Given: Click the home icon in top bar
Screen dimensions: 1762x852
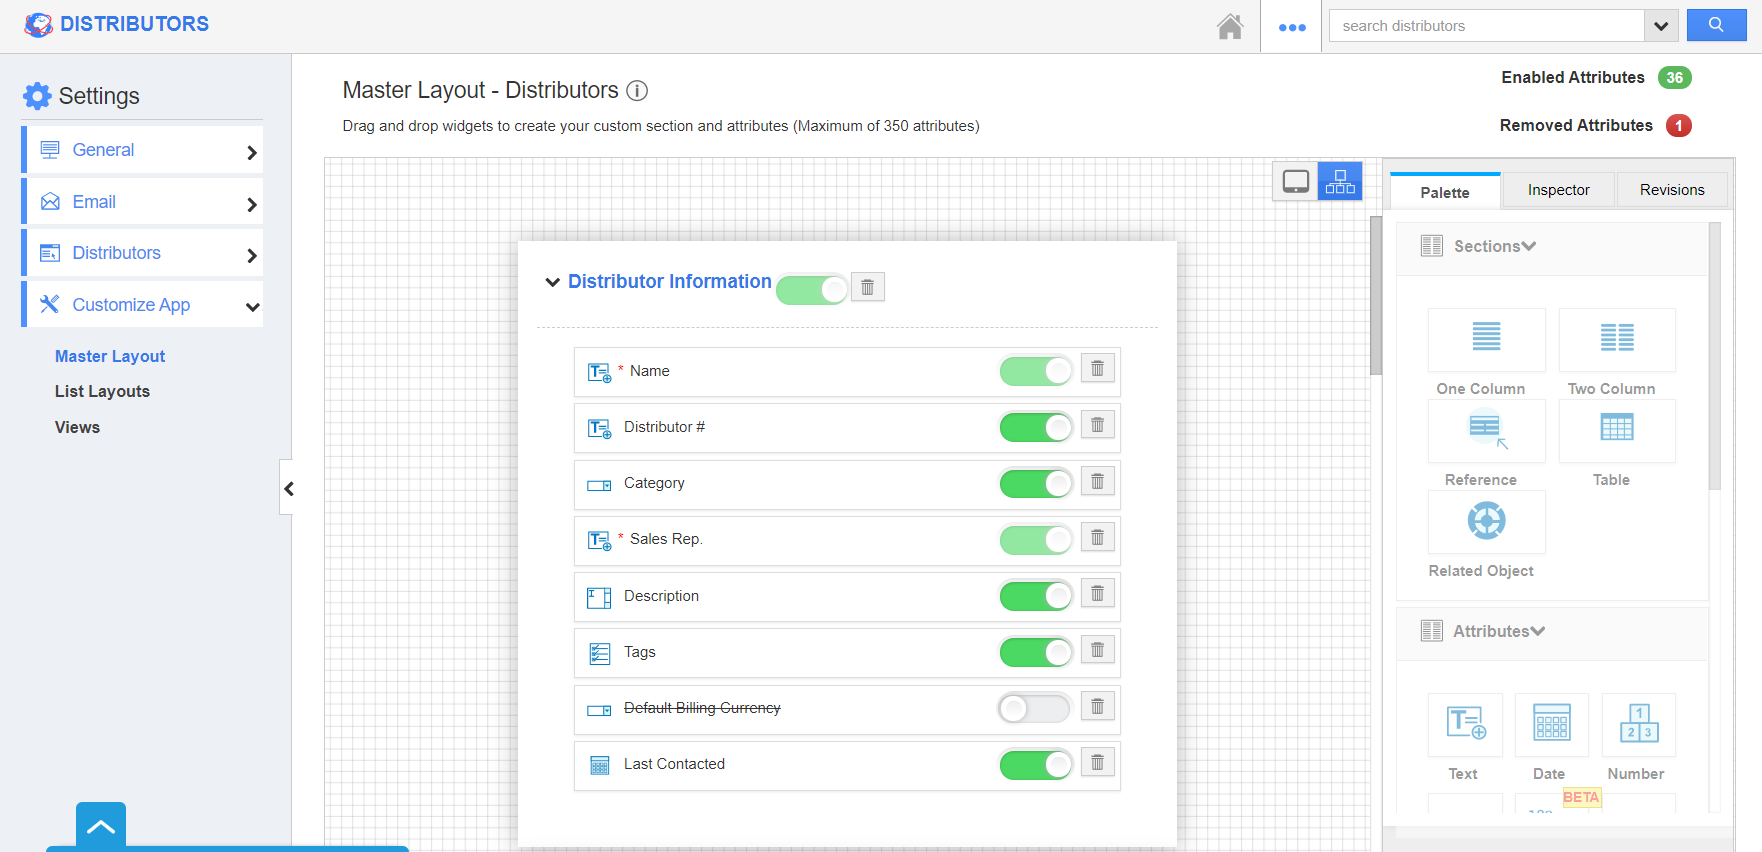Looking at the screenshot, I should tap(1229, 26).
